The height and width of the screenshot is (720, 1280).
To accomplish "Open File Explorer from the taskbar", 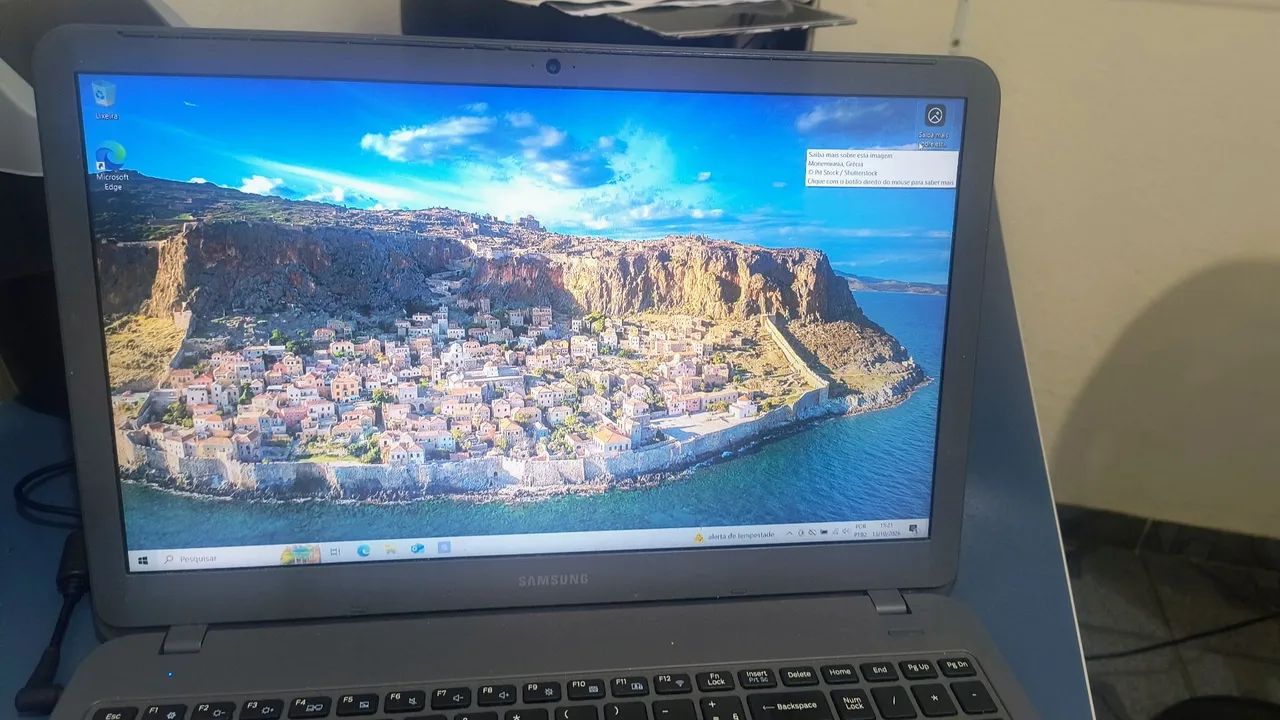I will click(390, 550).
